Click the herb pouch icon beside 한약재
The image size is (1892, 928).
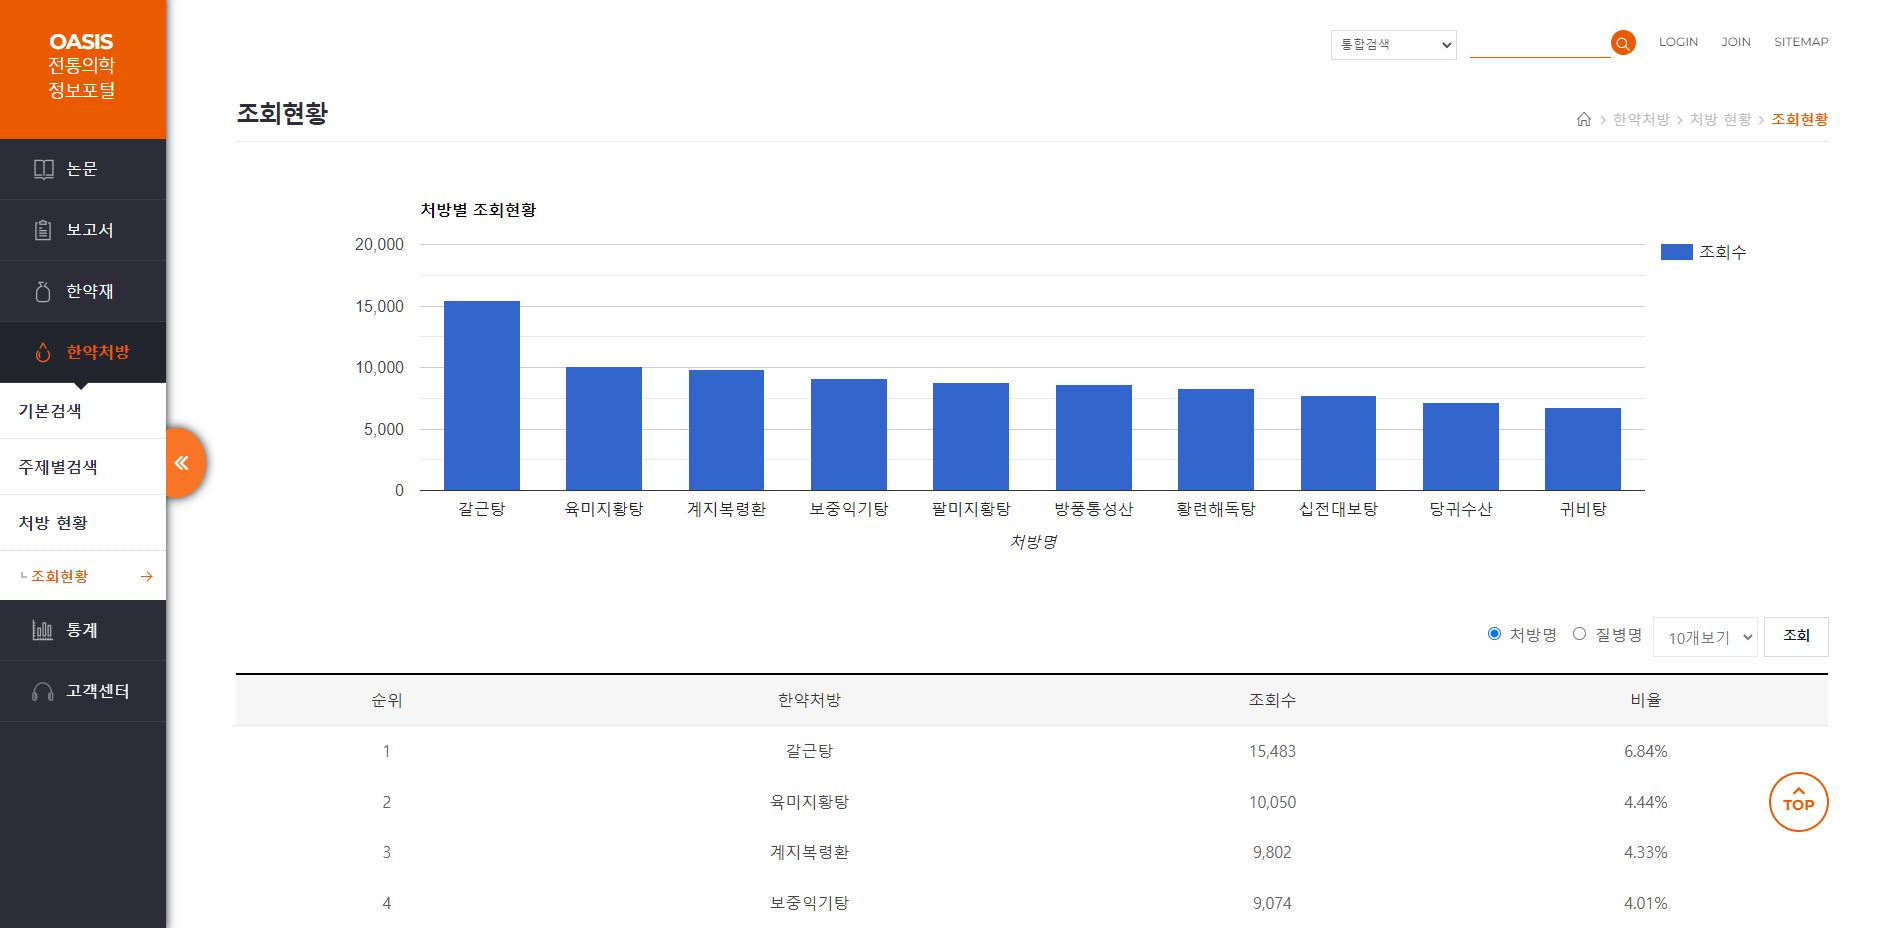tap(43, 292)
